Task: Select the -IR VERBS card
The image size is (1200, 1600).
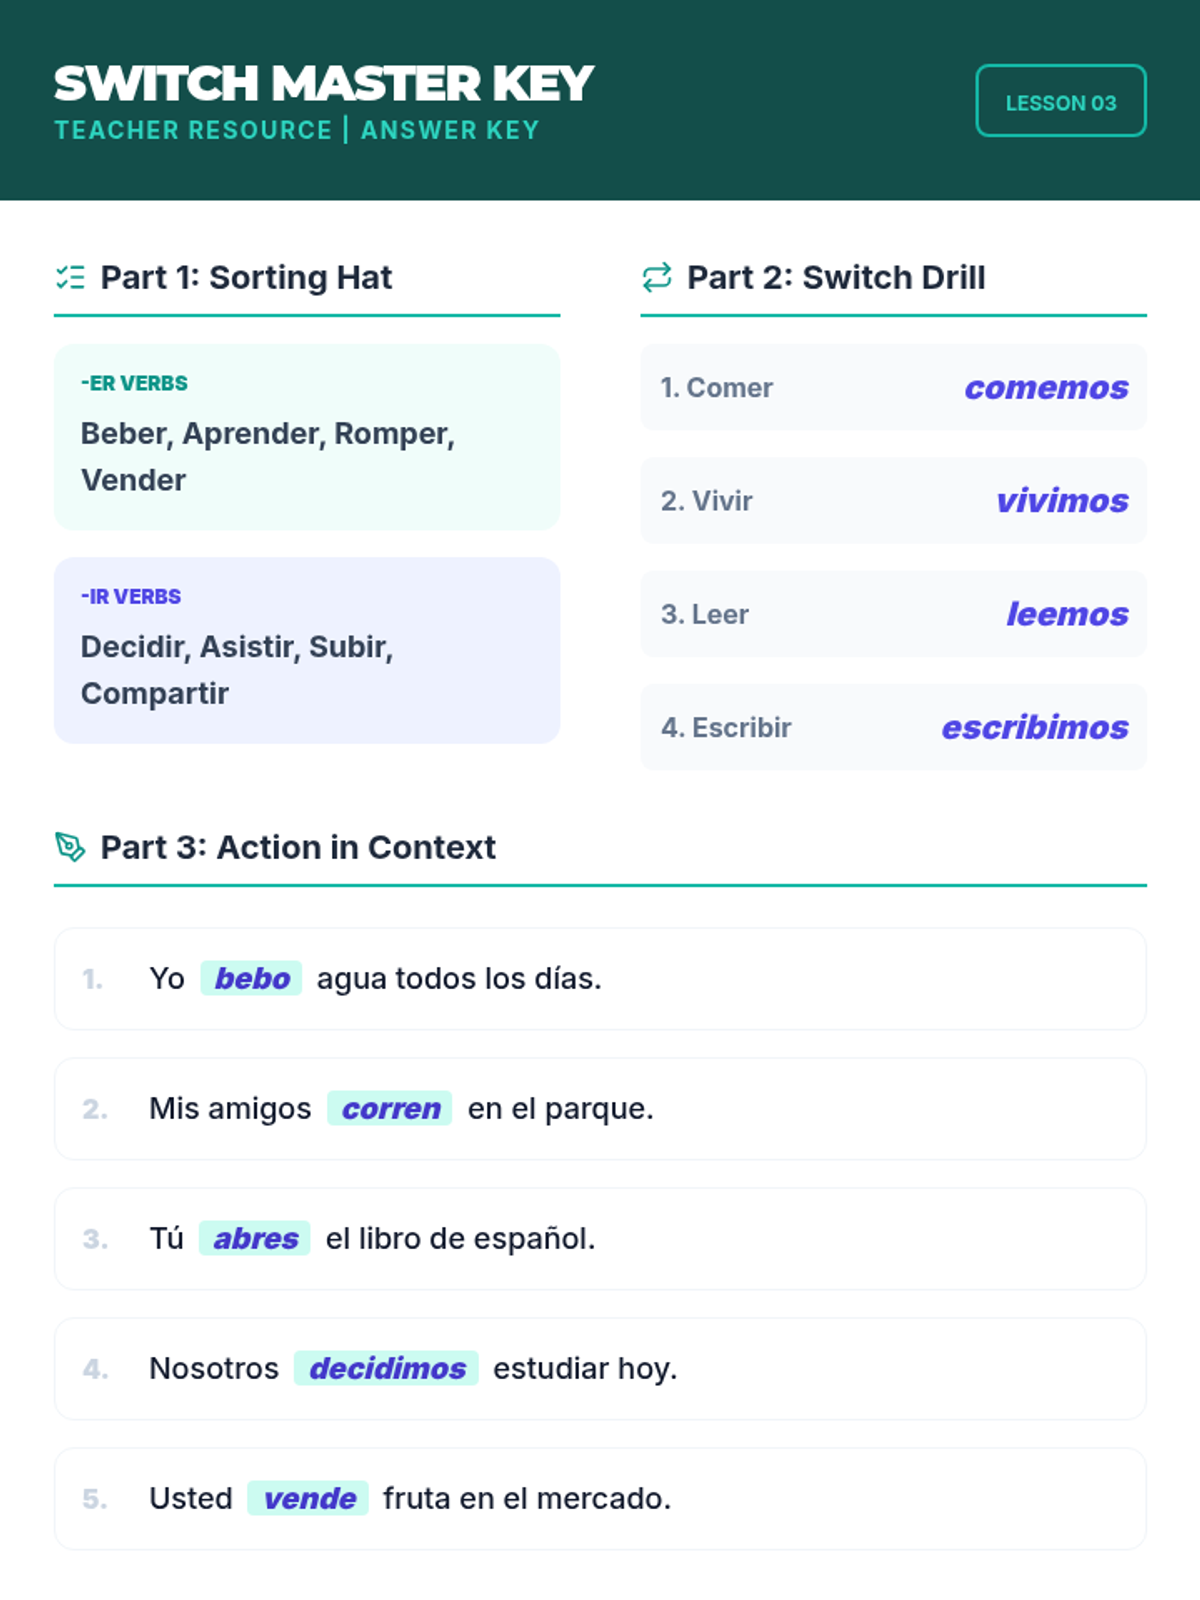Action: click(x=307, y=650)
